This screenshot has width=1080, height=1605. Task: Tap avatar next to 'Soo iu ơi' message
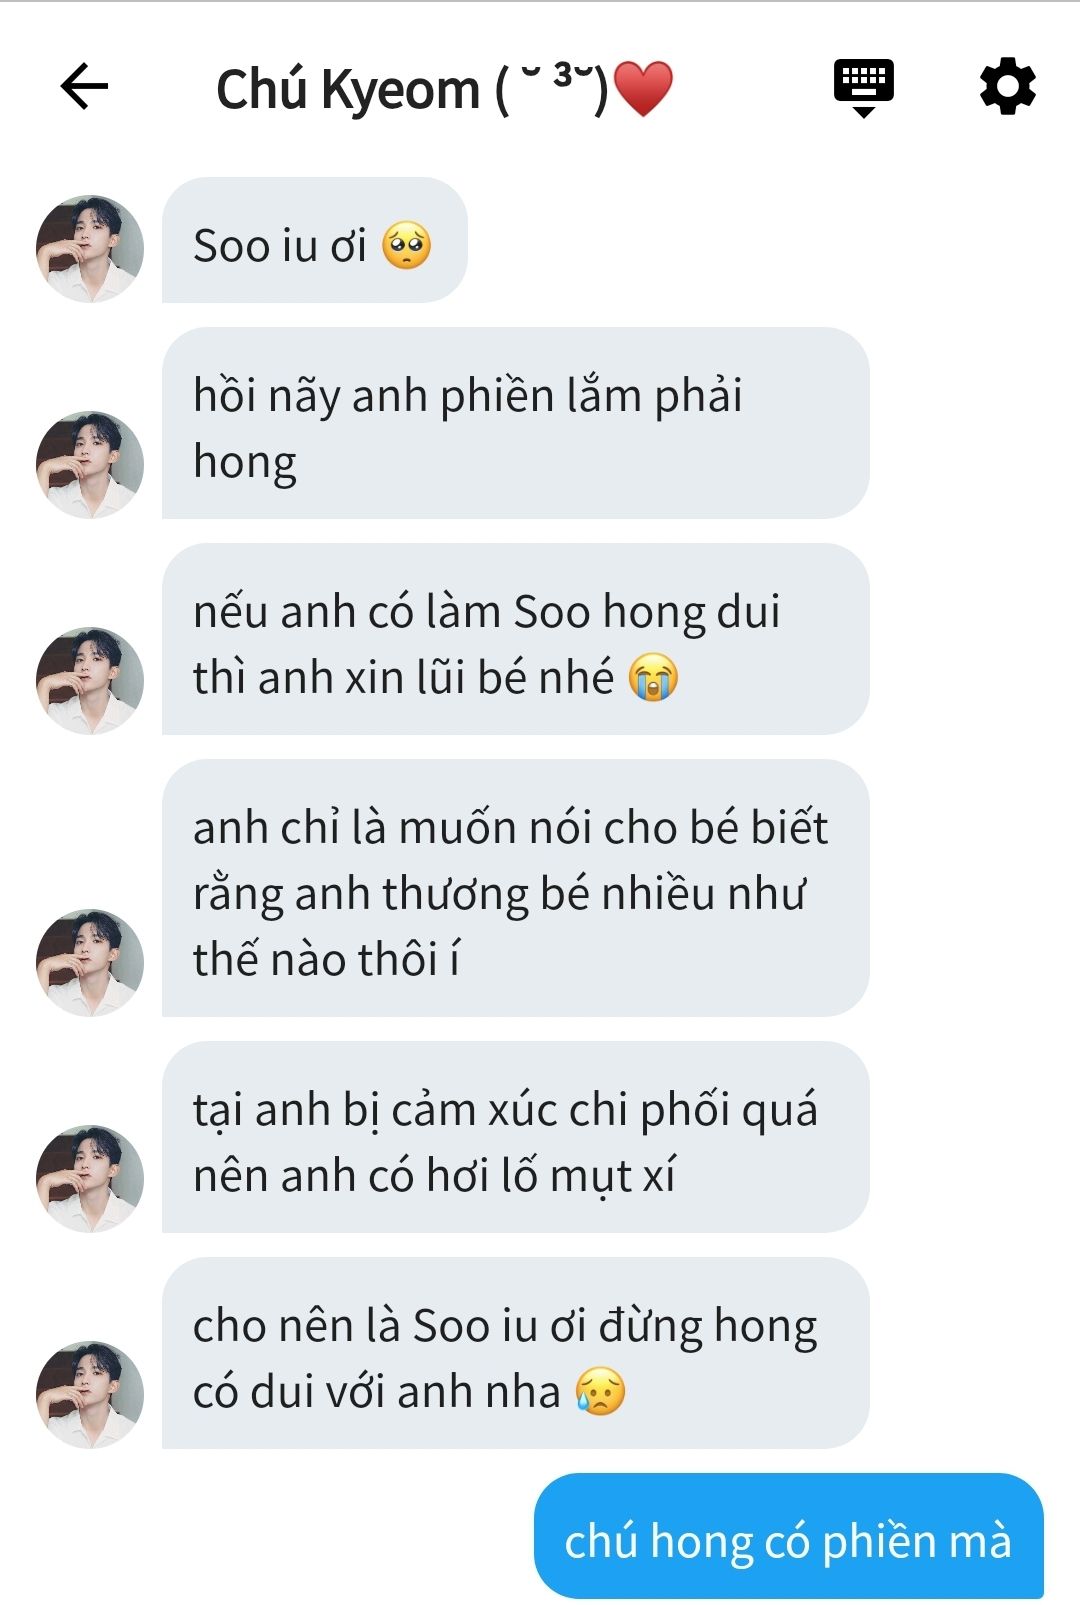click(90, 249)
